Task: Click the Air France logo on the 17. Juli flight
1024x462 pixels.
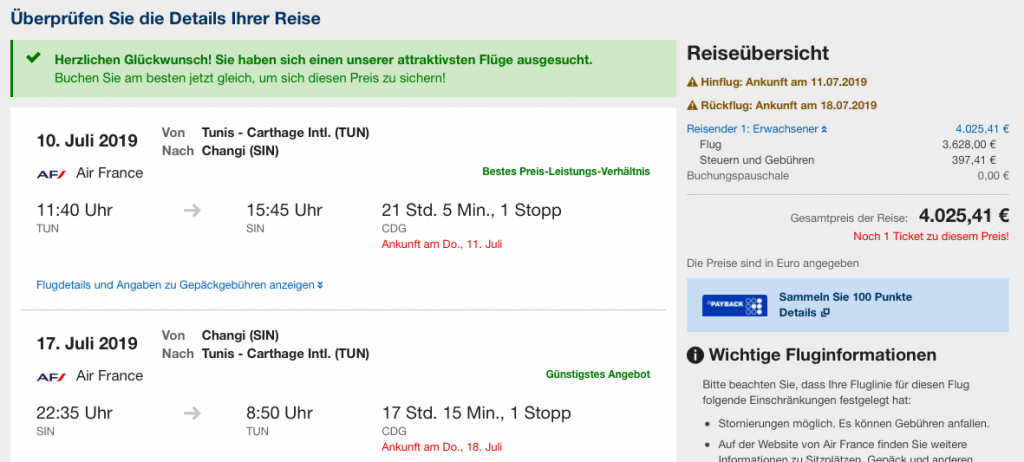Action: click(x=51, y=376)
